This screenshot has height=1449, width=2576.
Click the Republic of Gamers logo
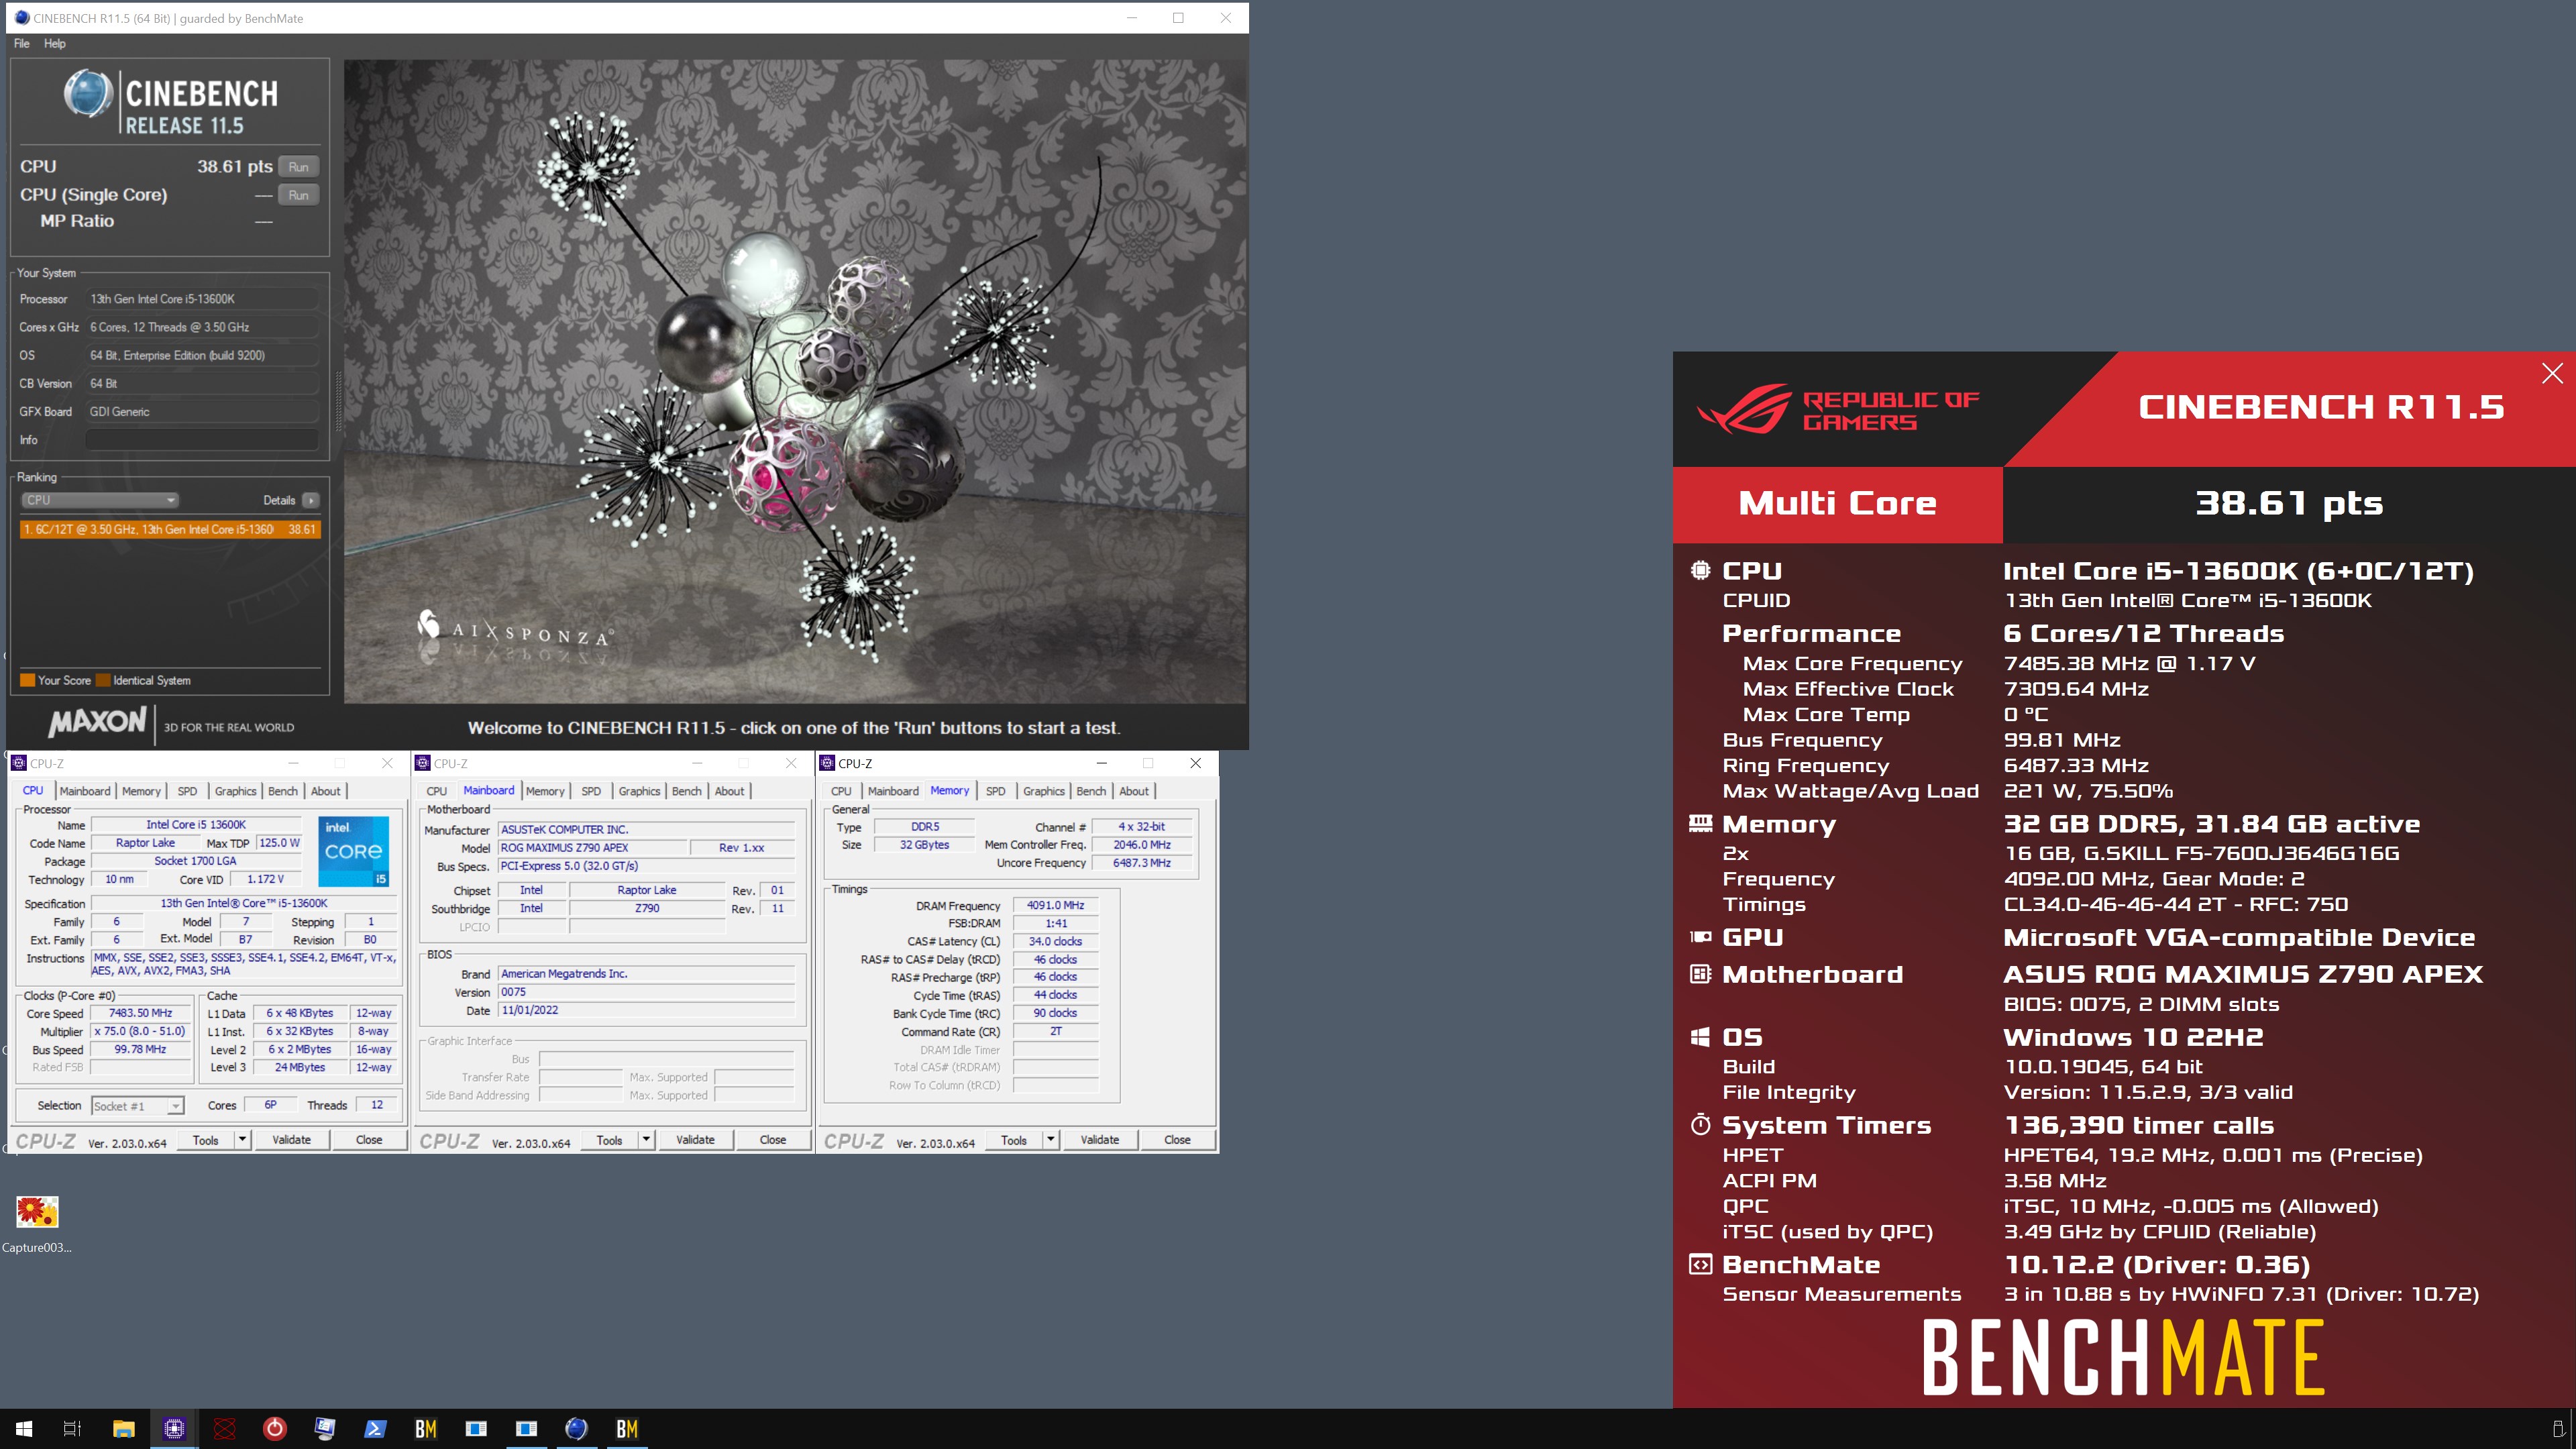click(1838, 410)
